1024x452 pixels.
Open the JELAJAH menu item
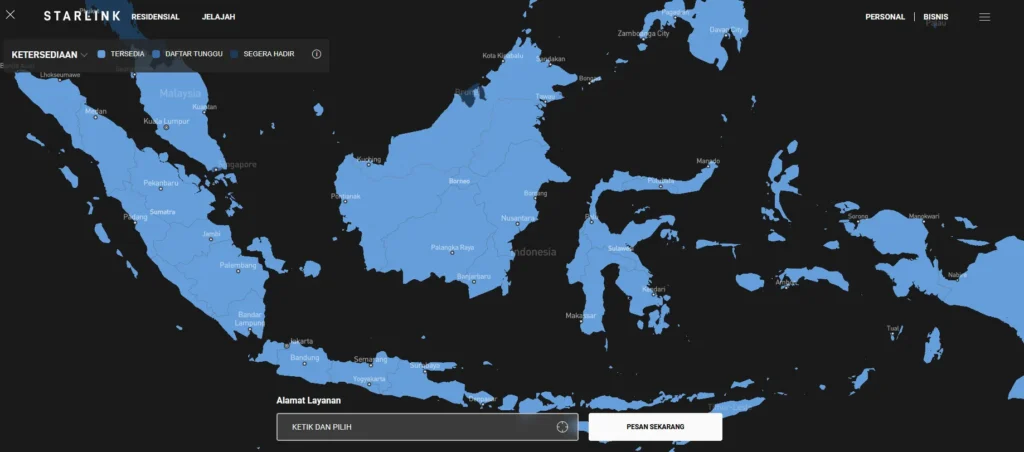coord(218,17)
